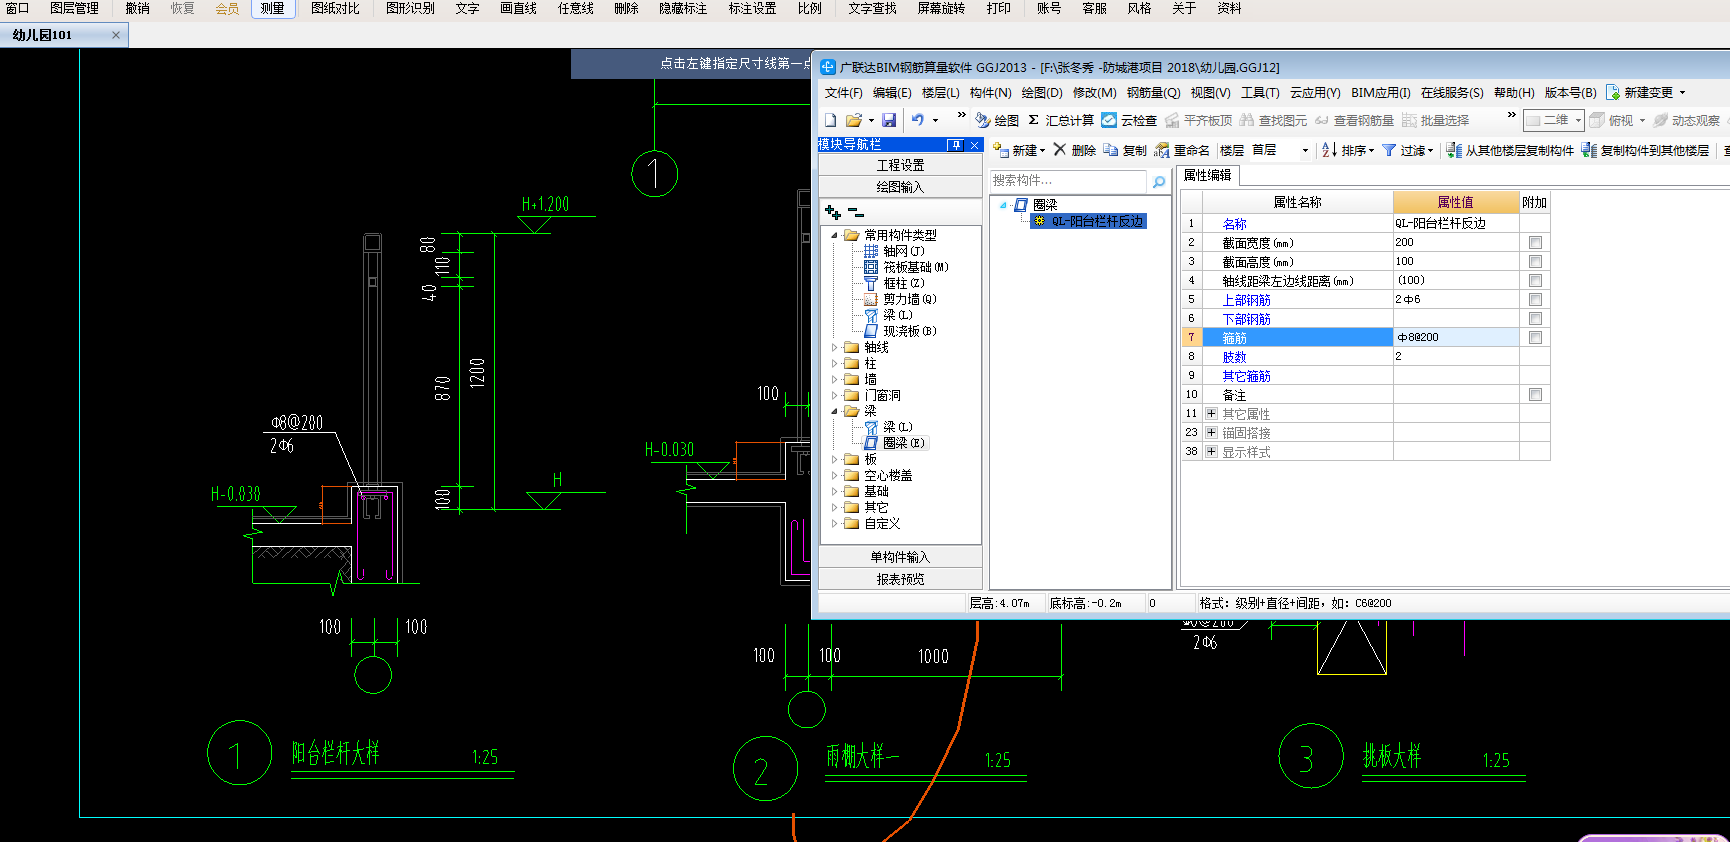Click the search magnifier icon beside 搜索构件
Viewport: 1730px width, 842px height.
click(1159, 181)
